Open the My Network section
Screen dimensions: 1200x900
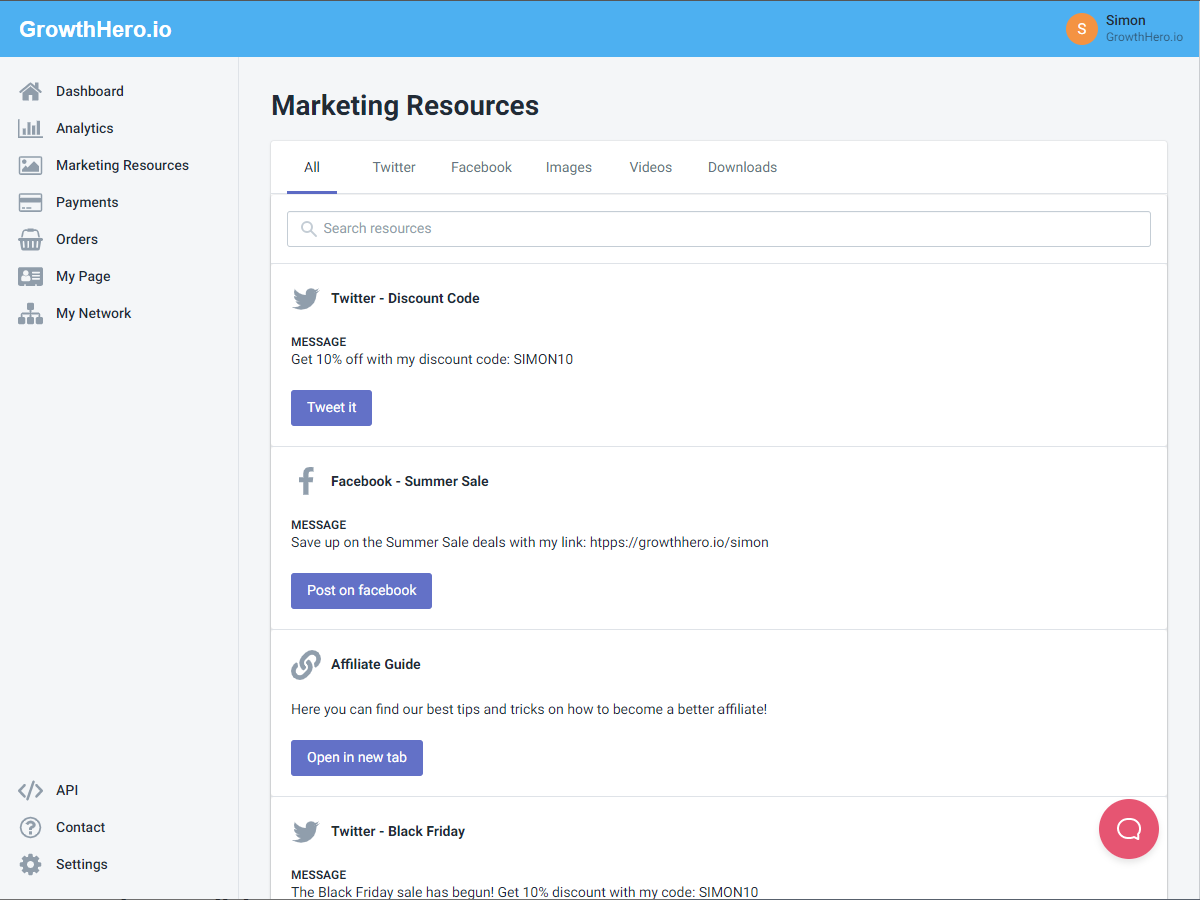93,313
